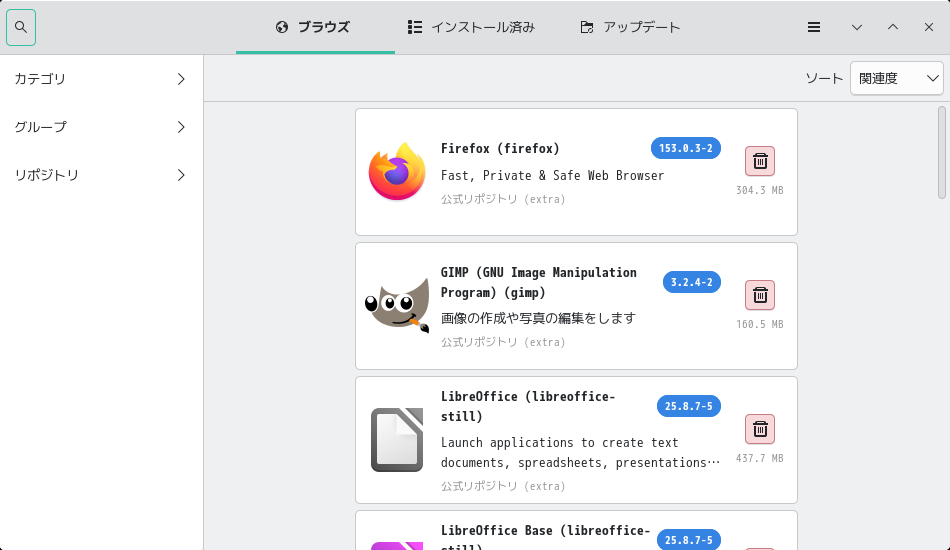Switch to the インストール済み tab
The width and height of the screenshot is (950, 550).
click(472, 27)
